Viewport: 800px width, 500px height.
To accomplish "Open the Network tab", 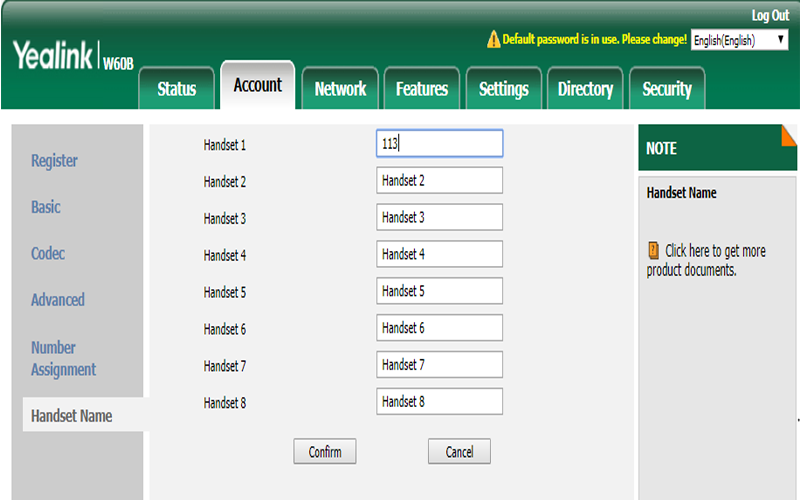I will coord(340,89).
